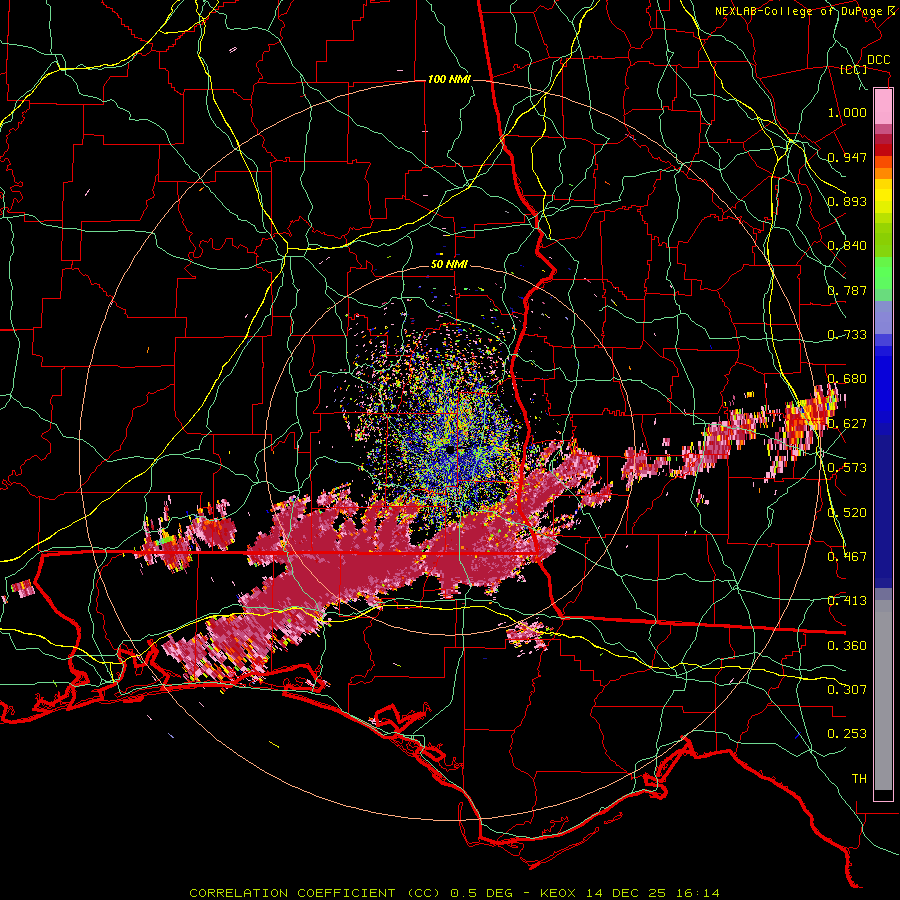
Task: Select the 0.733 scale value
Action: (847, 335)
